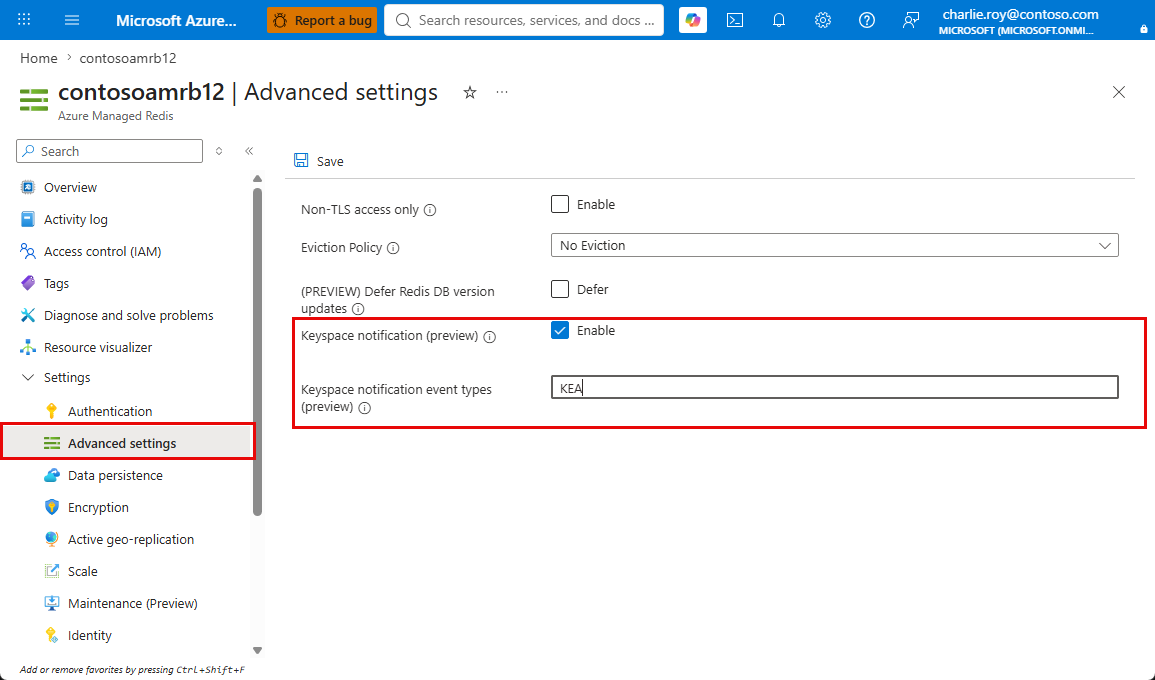Screen dimensions: 1155x680
Task: Open the more options ellipsis menu
Action: pyautogui.click(x=502, y=92)
